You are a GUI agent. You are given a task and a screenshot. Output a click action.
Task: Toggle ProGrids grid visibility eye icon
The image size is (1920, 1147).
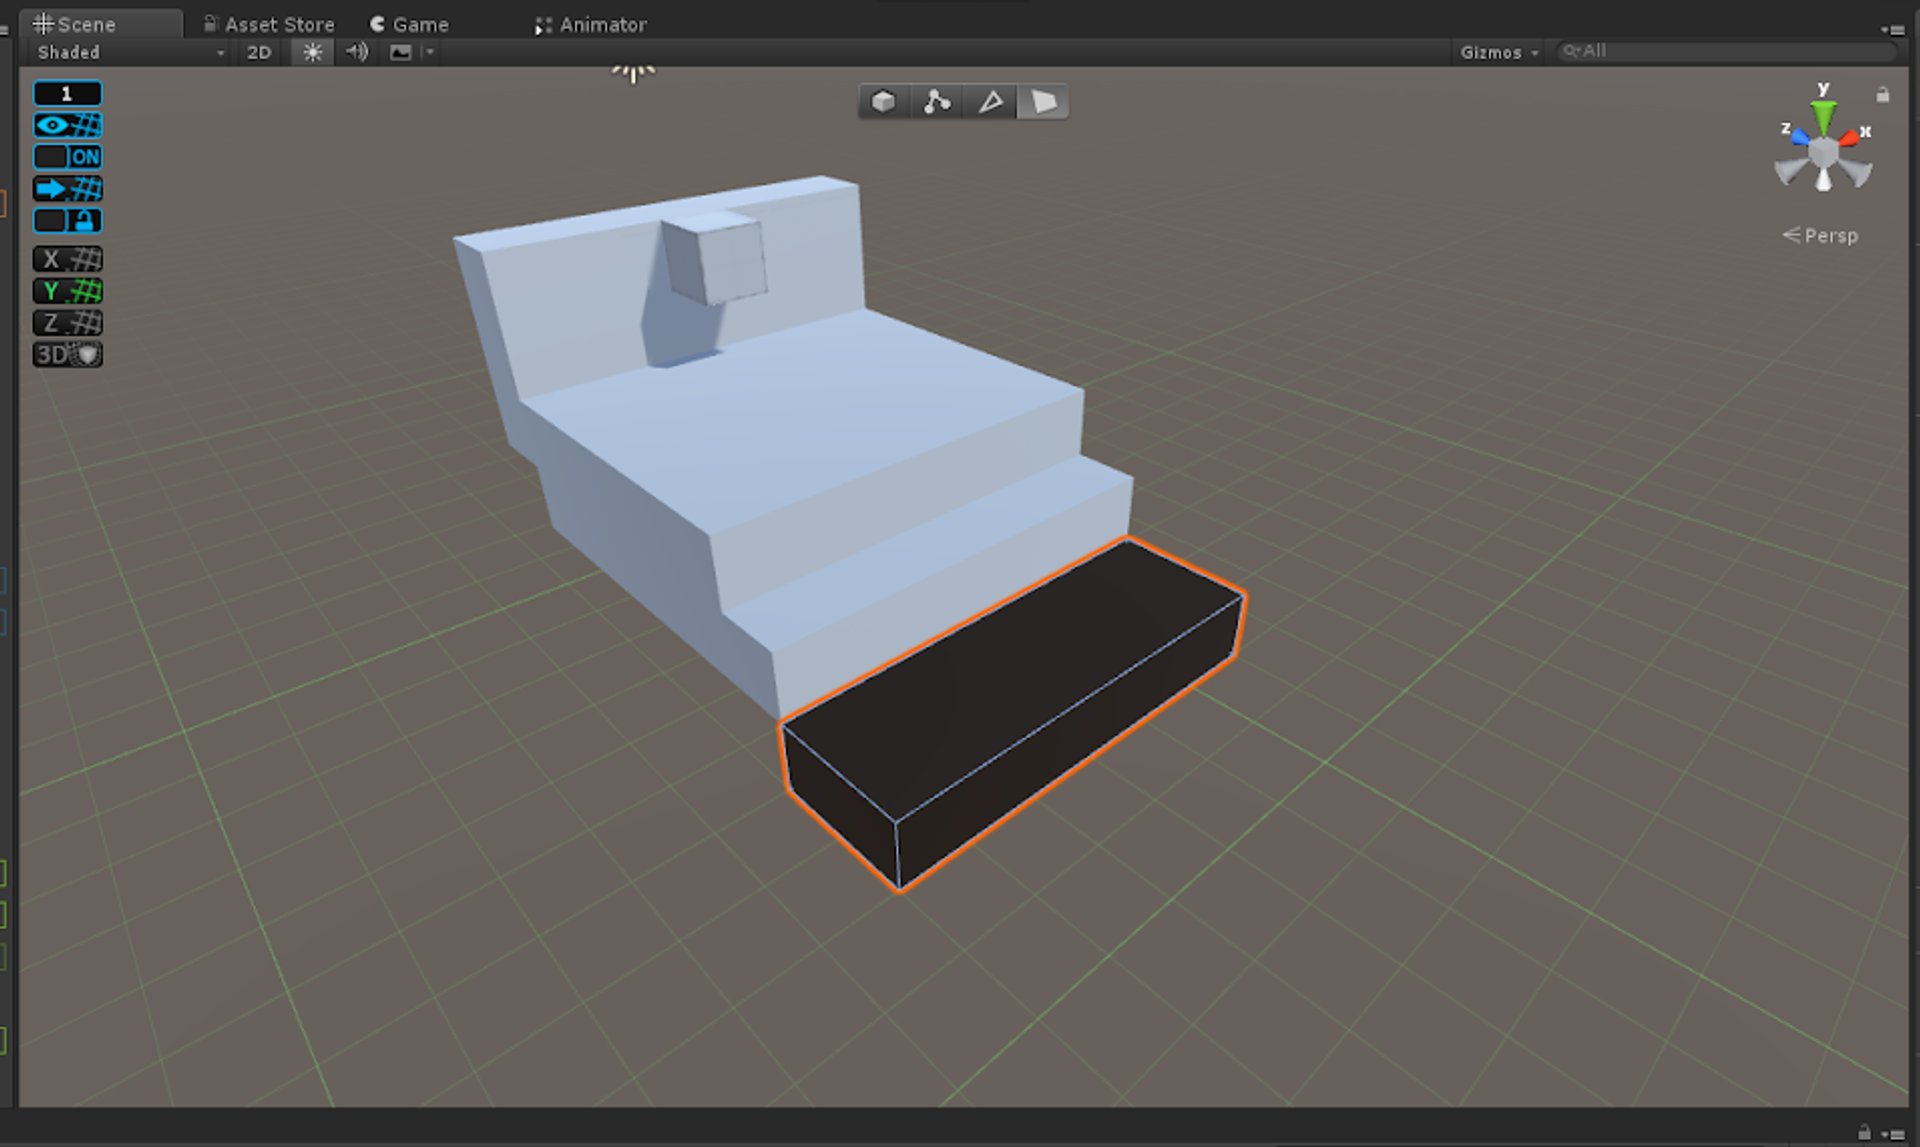coord(68,125)
